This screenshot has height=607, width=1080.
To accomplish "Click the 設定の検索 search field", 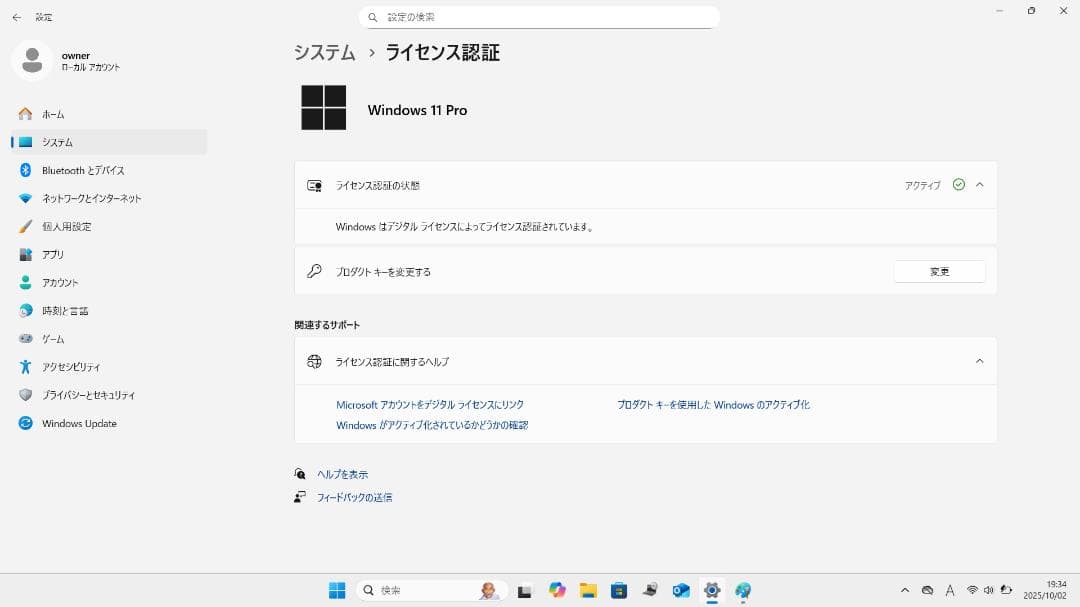I will (x=540, y=16).
